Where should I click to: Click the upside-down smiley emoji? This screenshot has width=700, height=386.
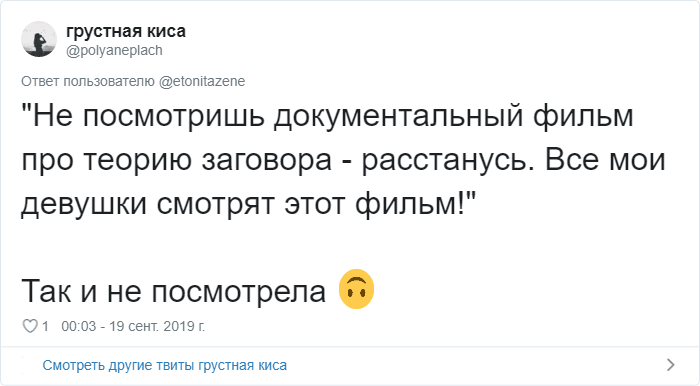tap(356, 289)
